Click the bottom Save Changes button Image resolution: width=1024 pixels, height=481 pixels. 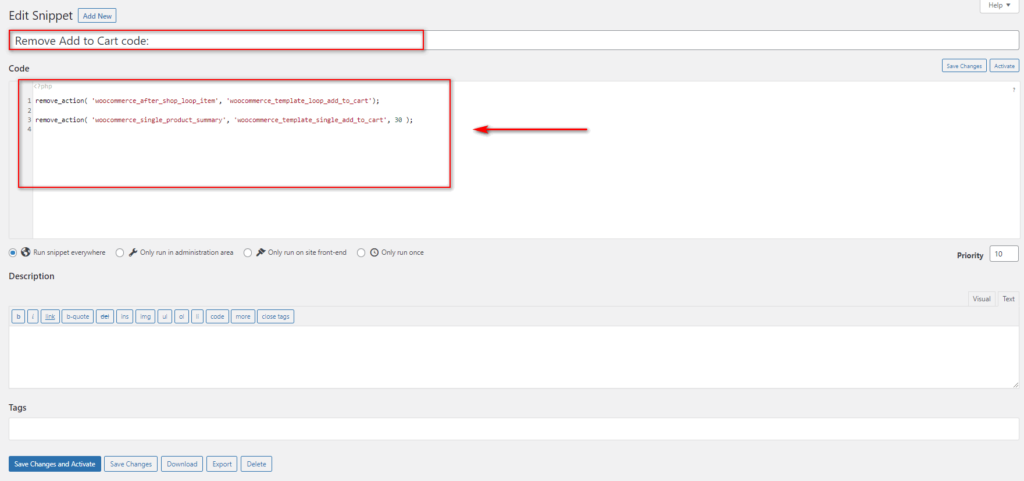[x=131, y=464]
